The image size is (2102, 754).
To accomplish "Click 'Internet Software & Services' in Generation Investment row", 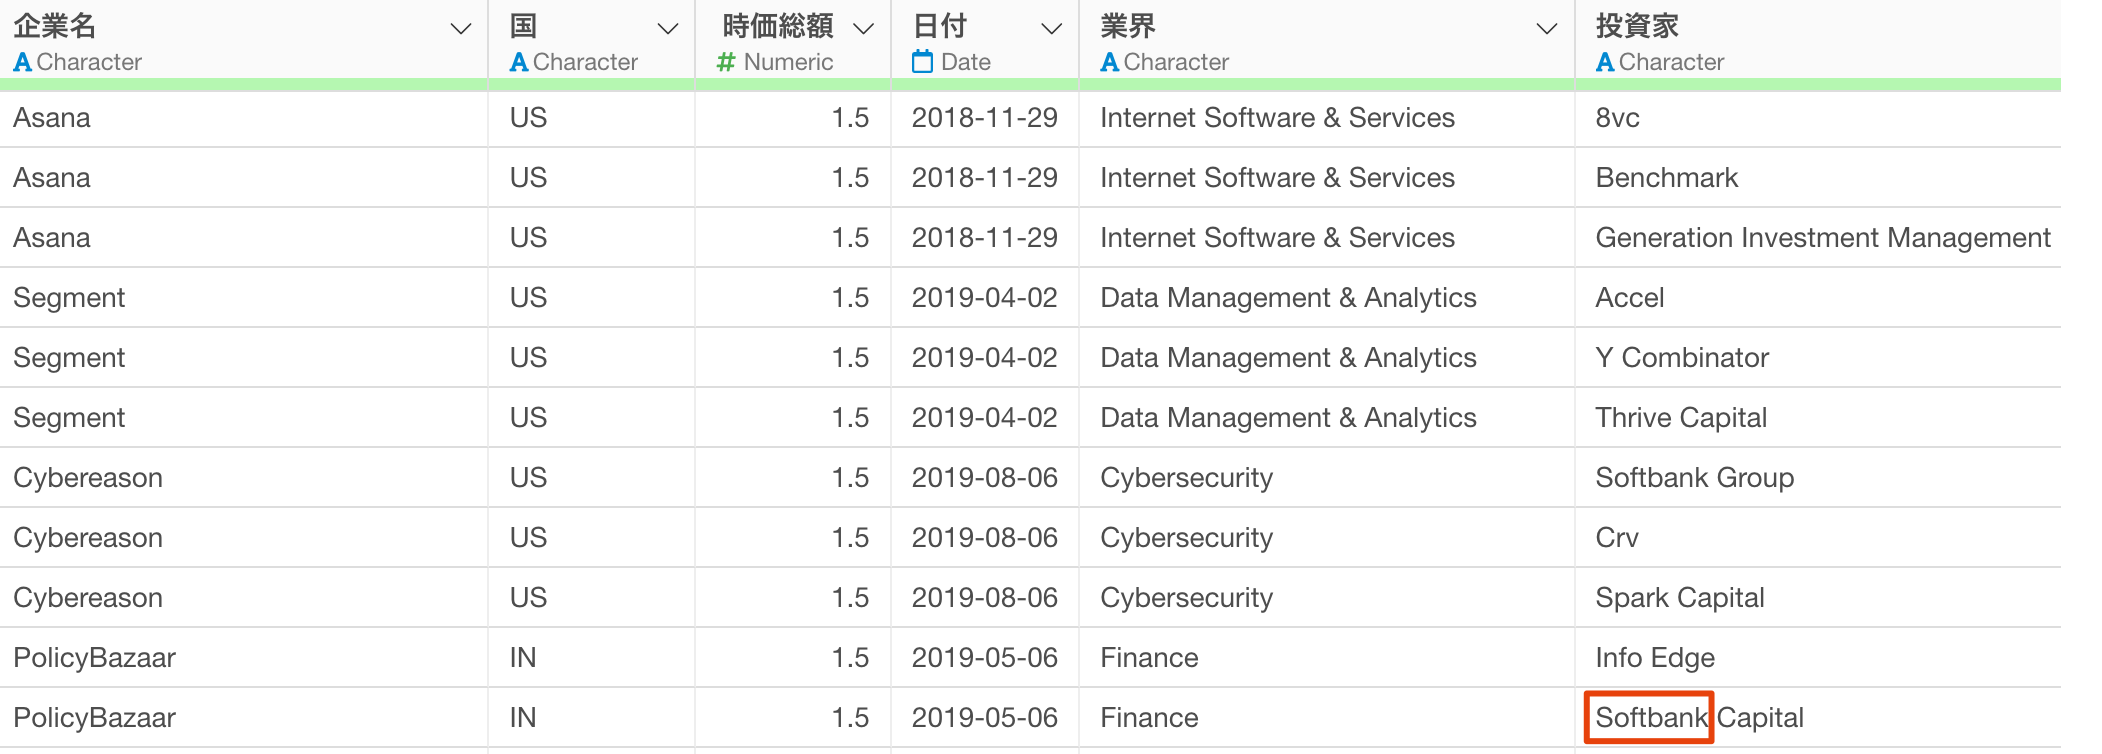I will point(1277,238).
